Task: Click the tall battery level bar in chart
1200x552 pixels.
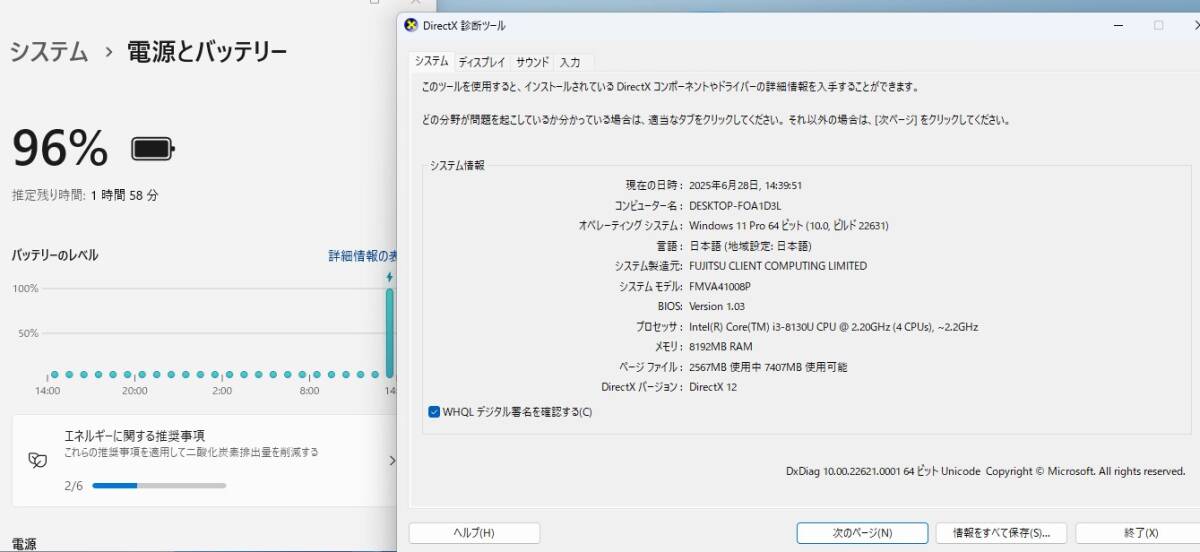Action: (x=390, y=333)
